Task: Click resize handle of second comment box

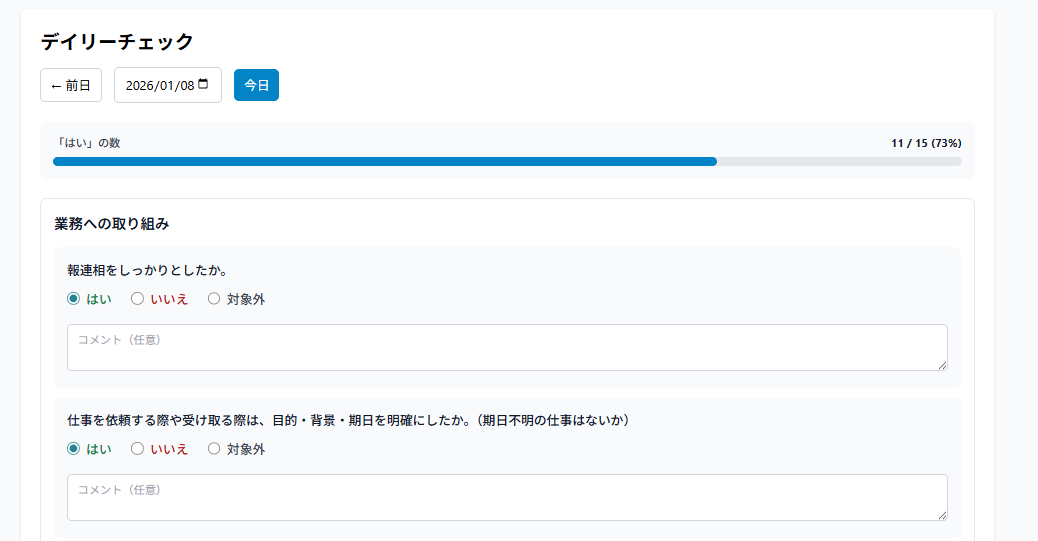Action: [942, 515]
